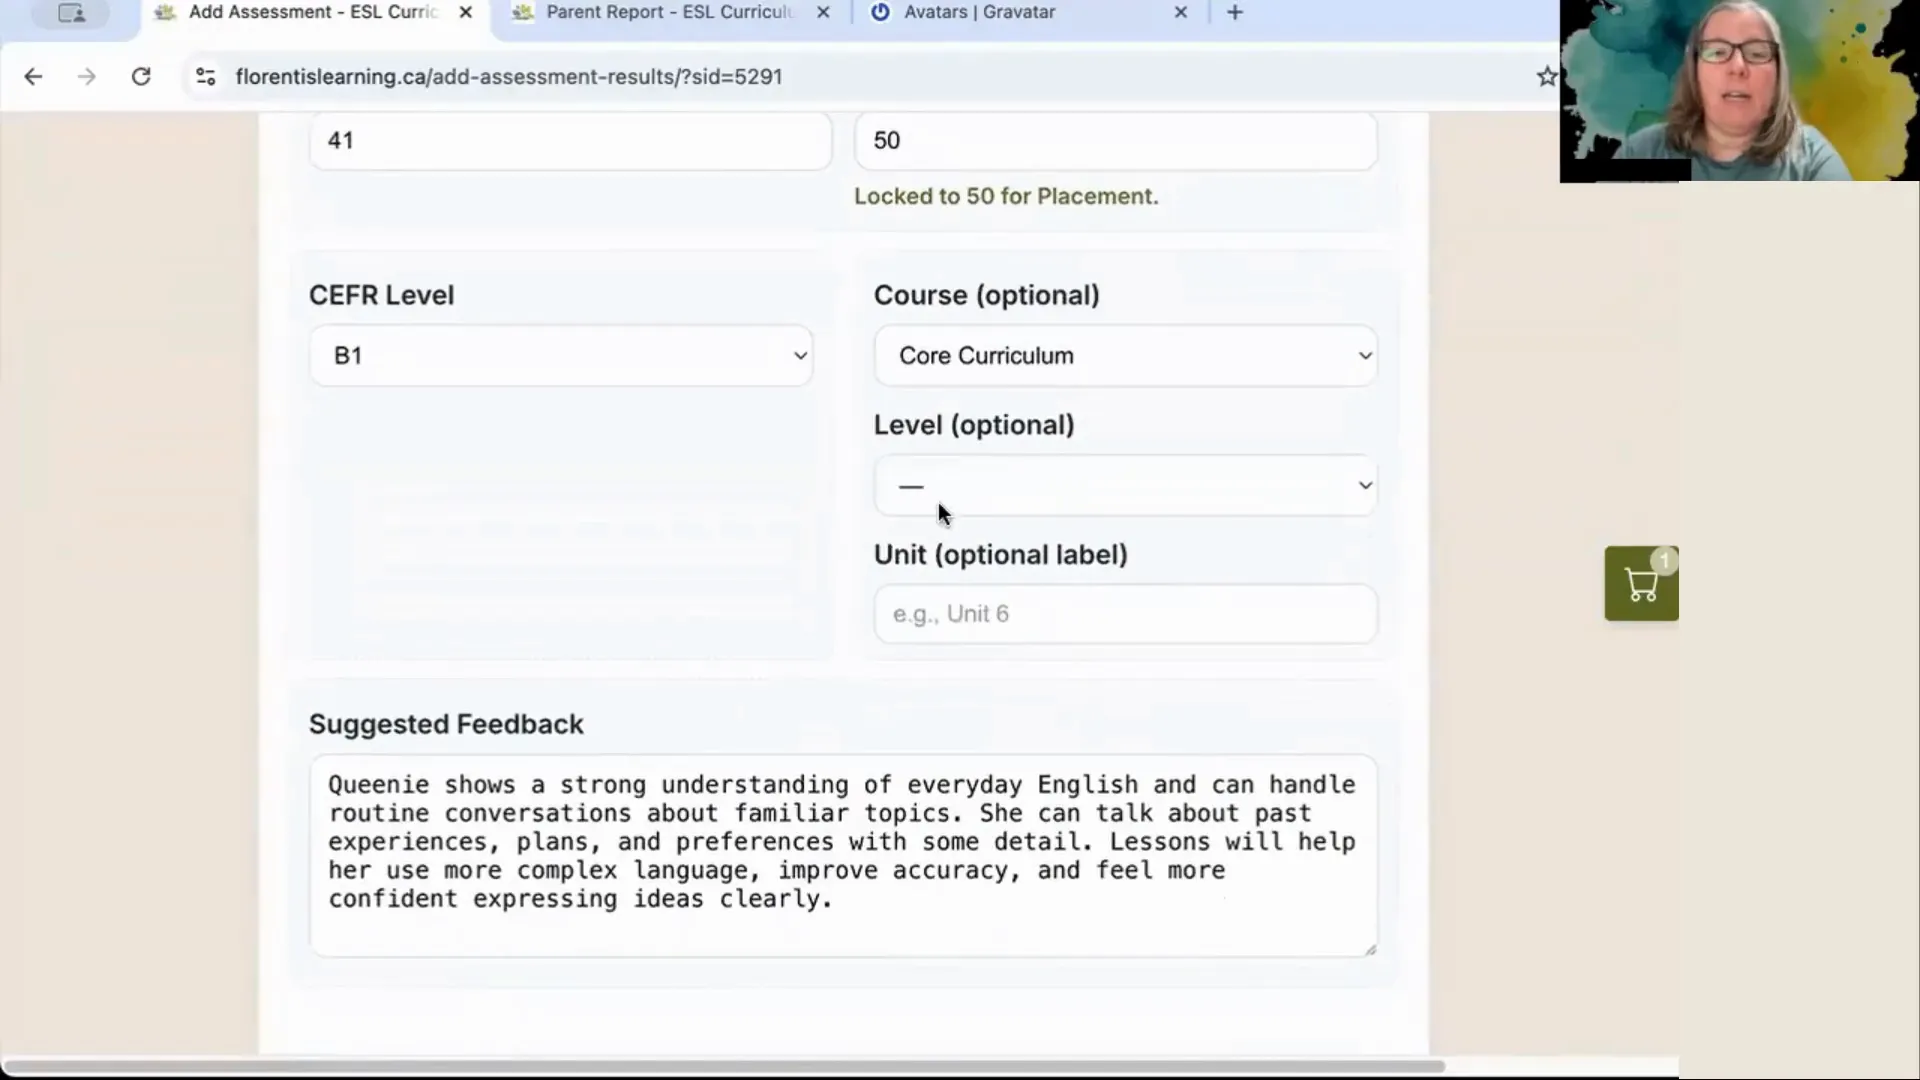Viewport: 1920px width, 1080px height.
Task: Open the shopping cart with 1 item
Action: pyautogui.click(x=1641, y=583)
